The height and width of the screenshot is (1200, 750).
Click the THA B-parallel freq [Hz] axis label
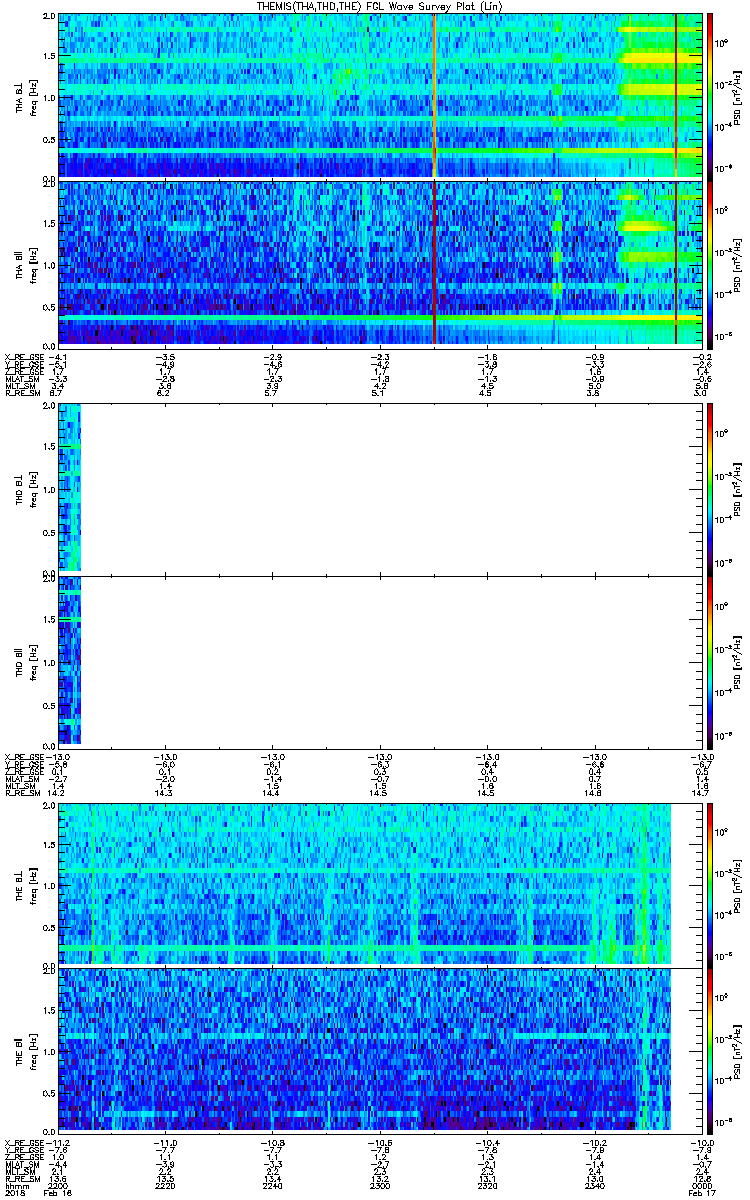click(x=33, y=264)
